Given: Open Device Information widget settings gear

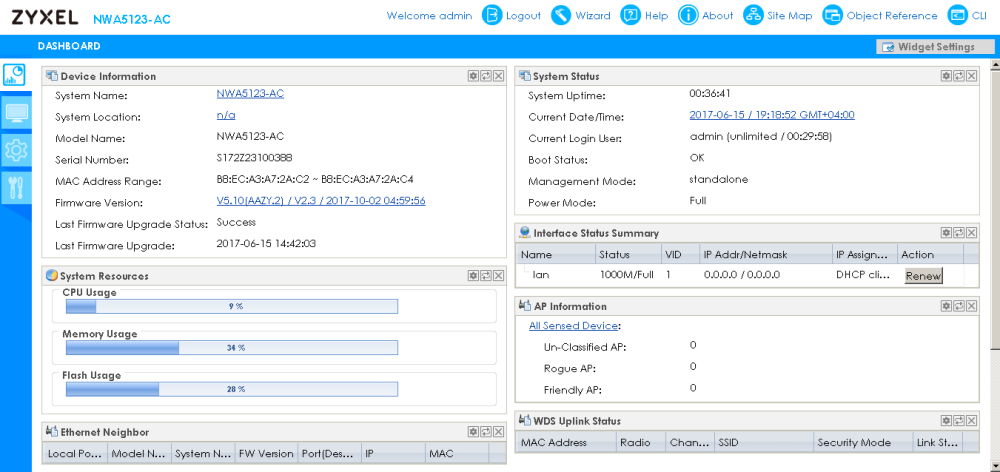Looking at the screenshot, I should 473,76.
